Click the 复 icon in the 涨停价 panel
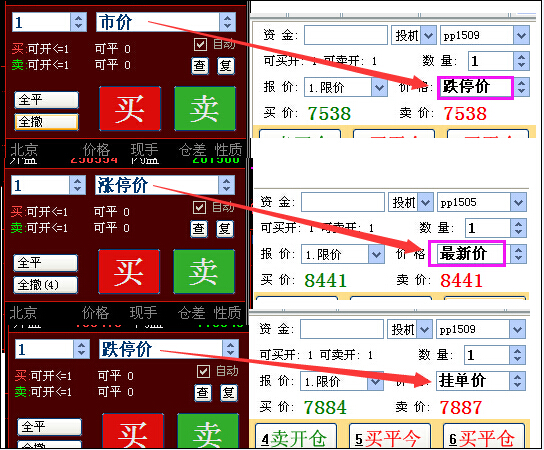The image size is (544, 450). click(225, 229)
